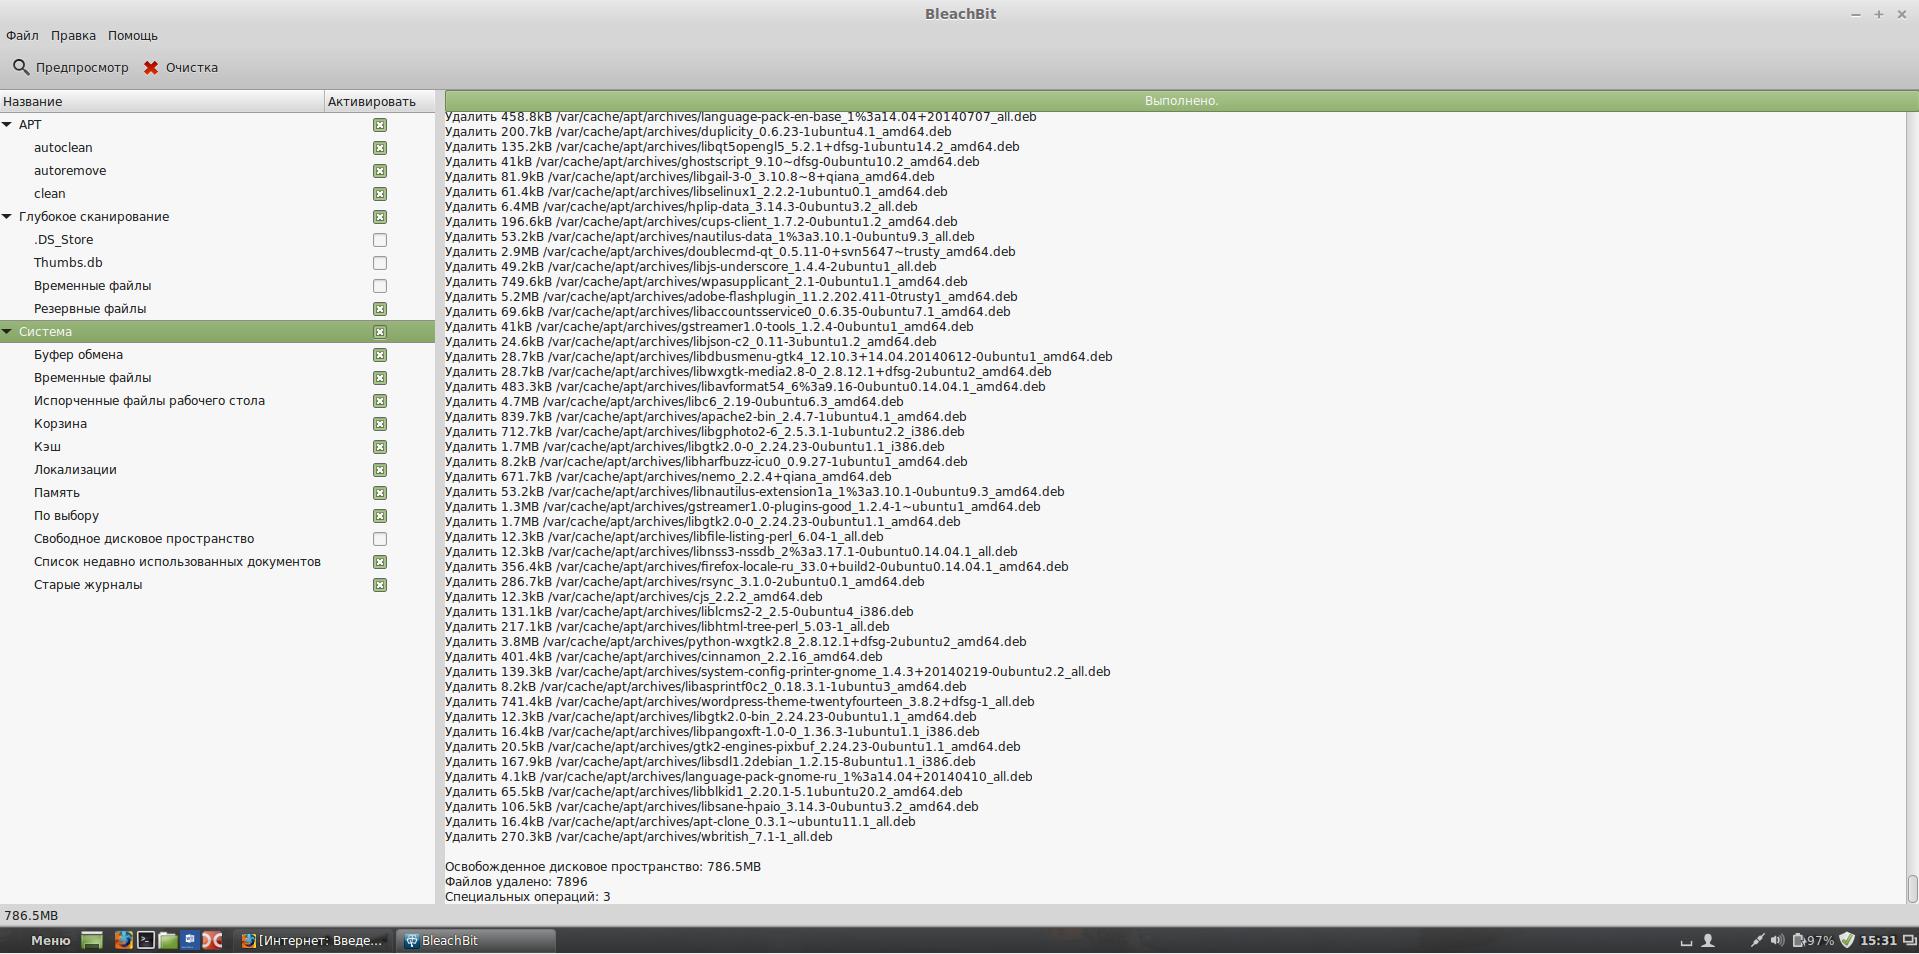Uncheck the Корзина checkbox
The height and width of the screenshot is (954, 1919).
[x=380, y=424]
